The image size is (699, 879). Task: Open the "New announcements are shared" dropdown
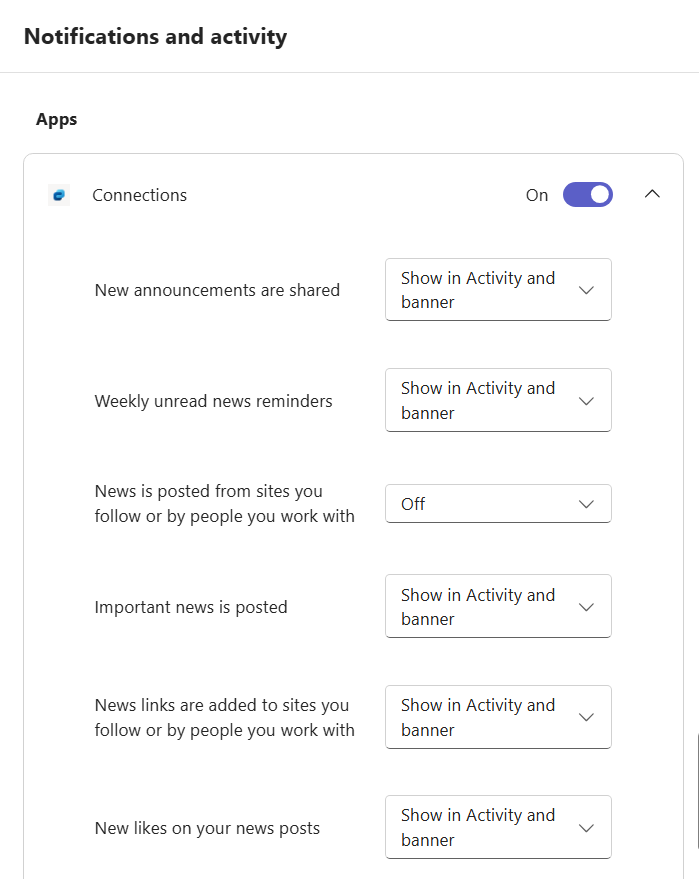pyautogui.click(x=498, y=289)
